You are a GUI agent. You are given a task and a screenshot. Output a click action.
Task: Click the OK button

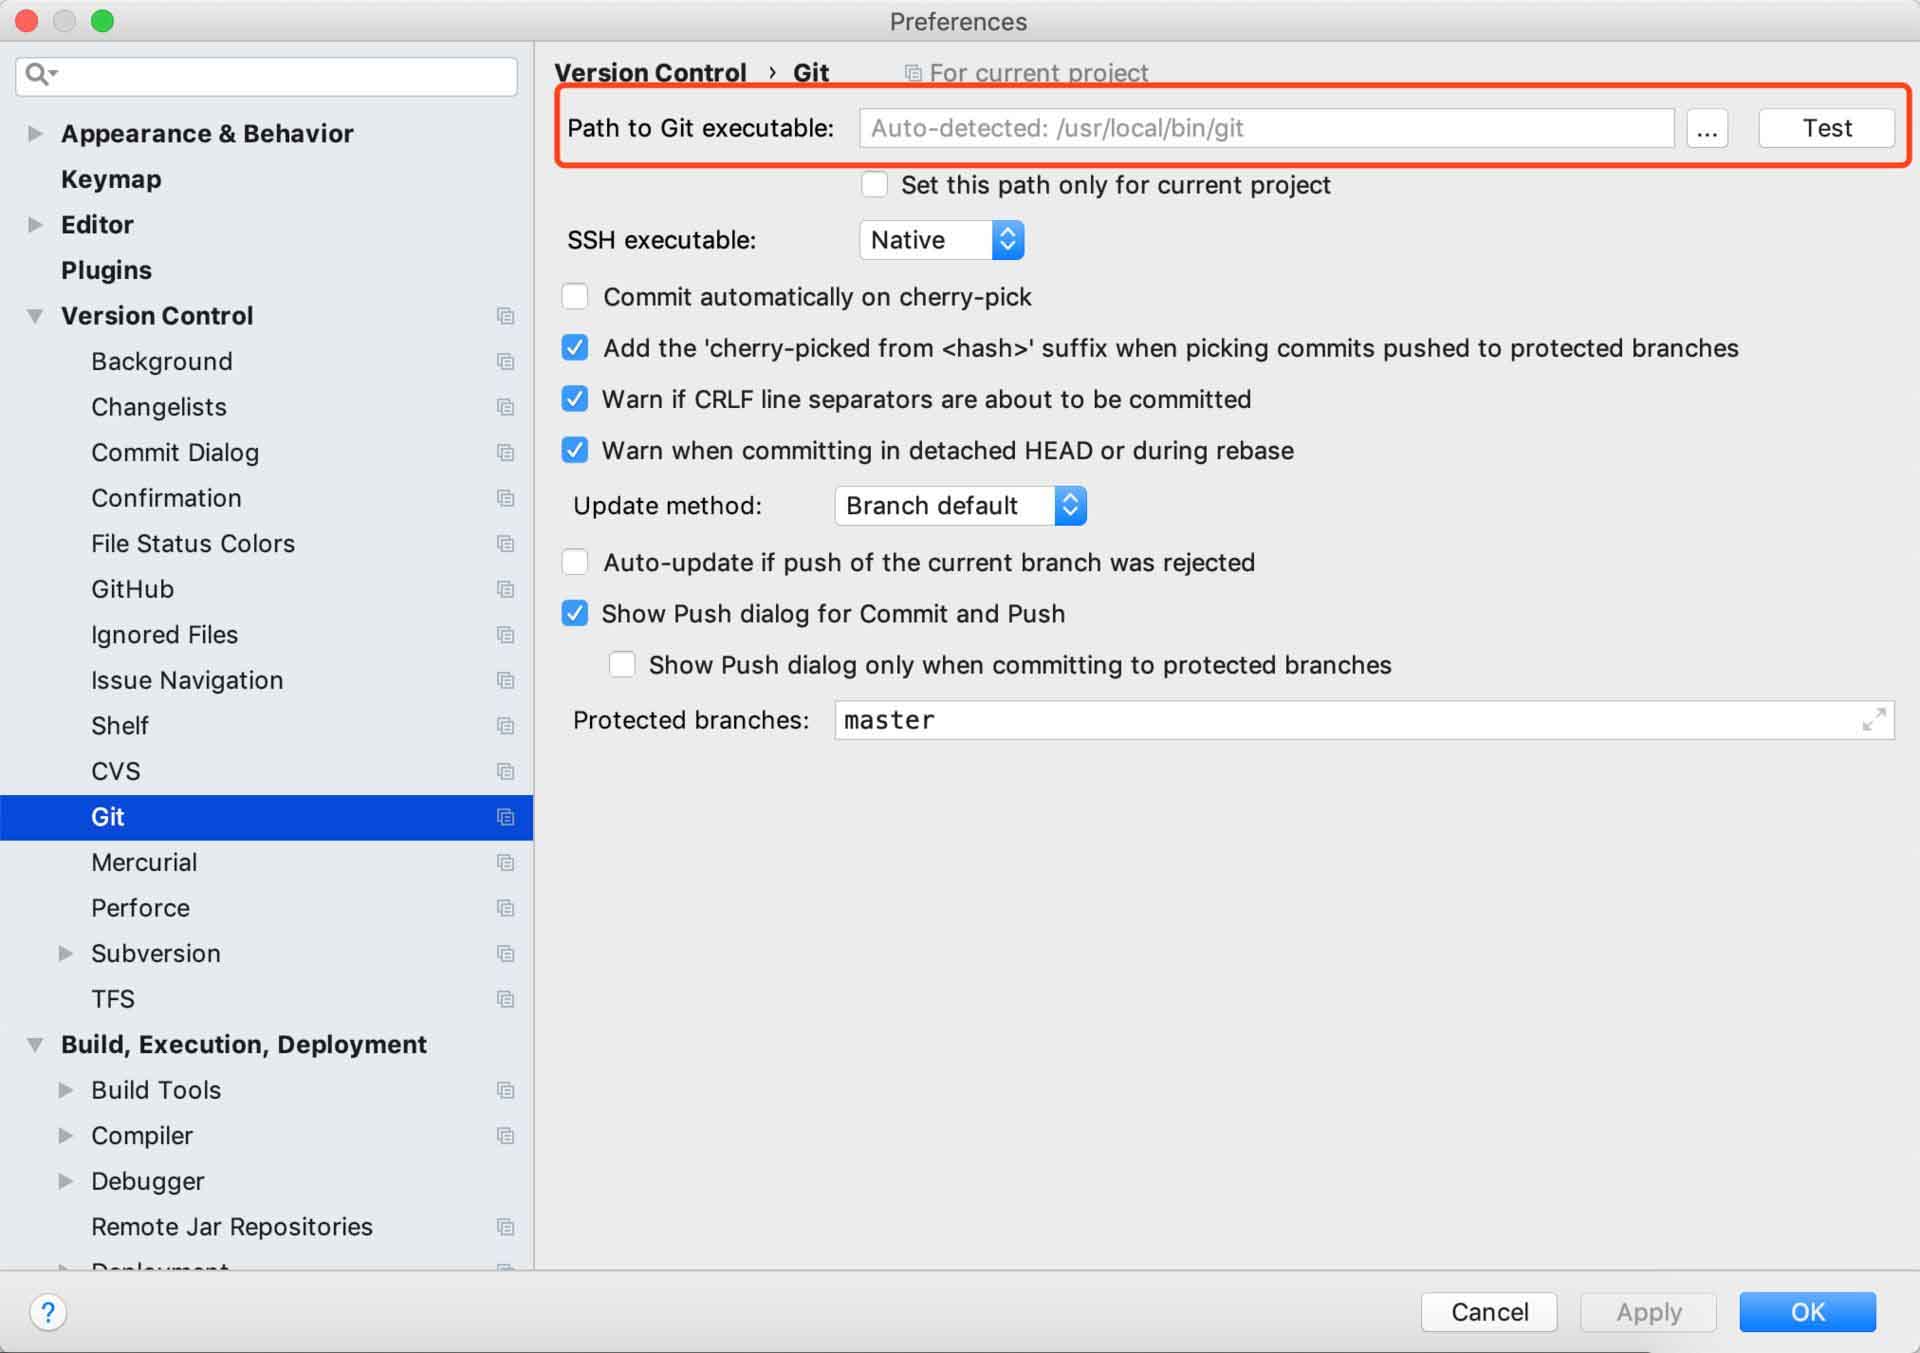(1807, 1312)
